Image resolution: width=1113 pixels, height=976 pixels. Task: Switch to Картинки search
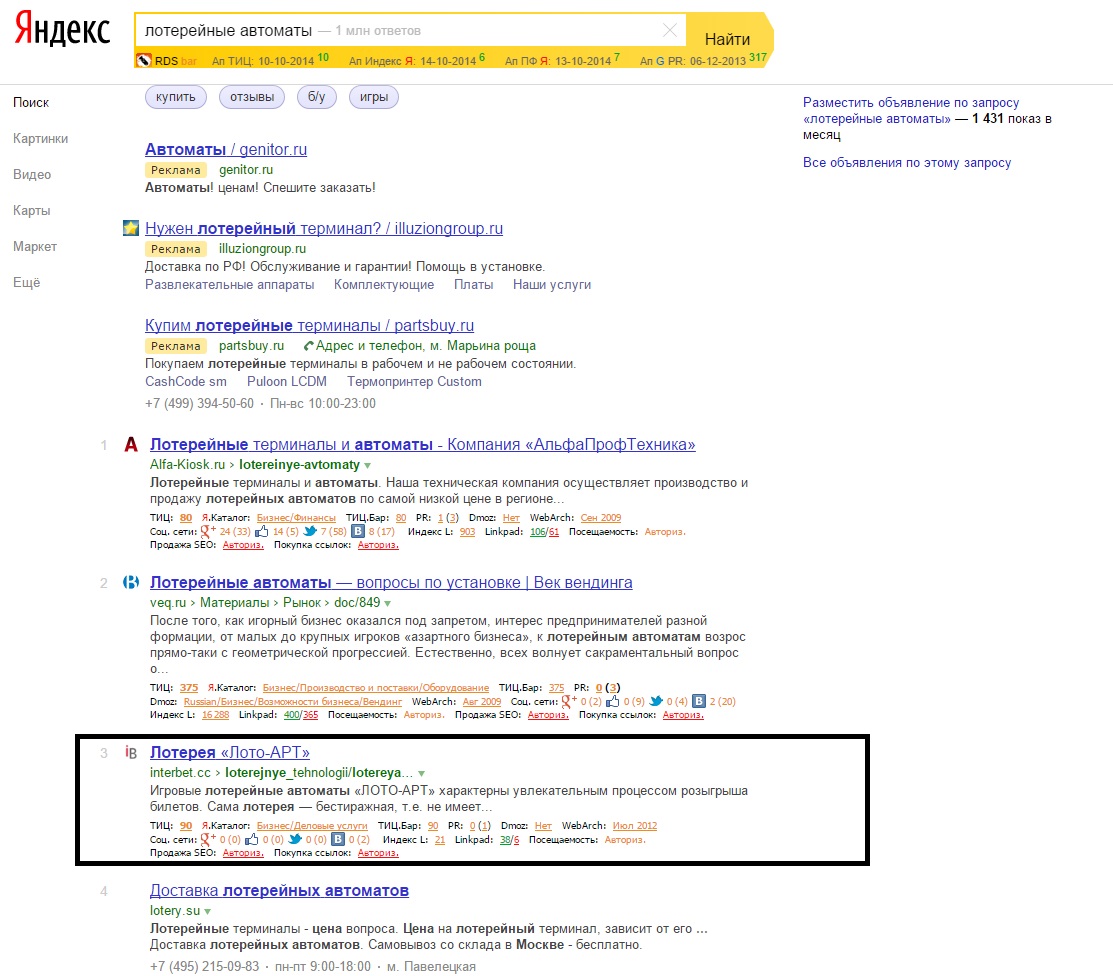[40, 138]
